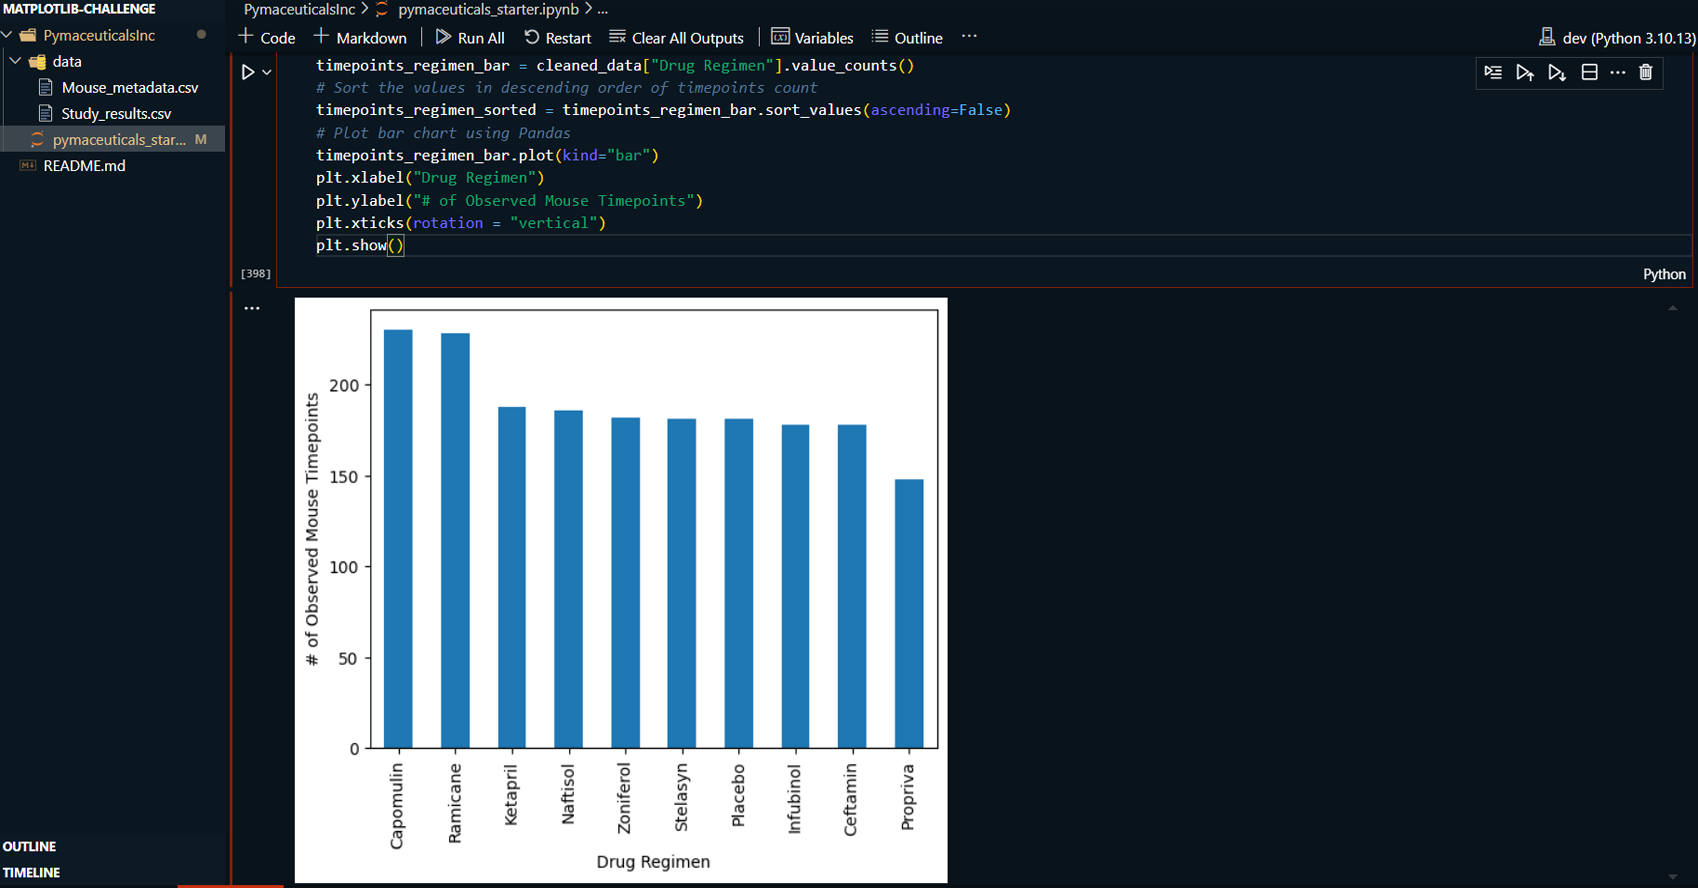Add a new Code cell

click(267, 38)
